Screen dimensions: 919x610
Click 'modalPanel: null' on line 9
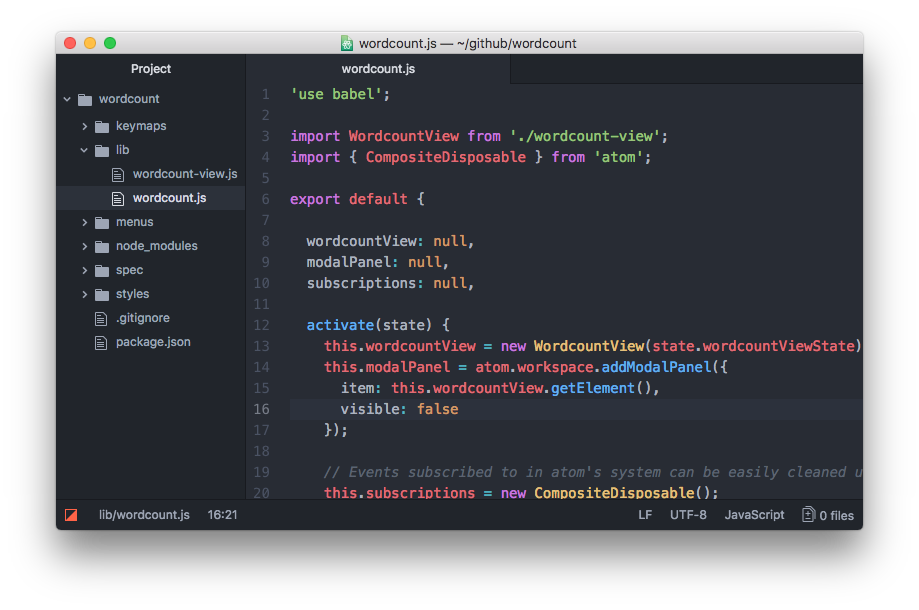coord(374,263)
